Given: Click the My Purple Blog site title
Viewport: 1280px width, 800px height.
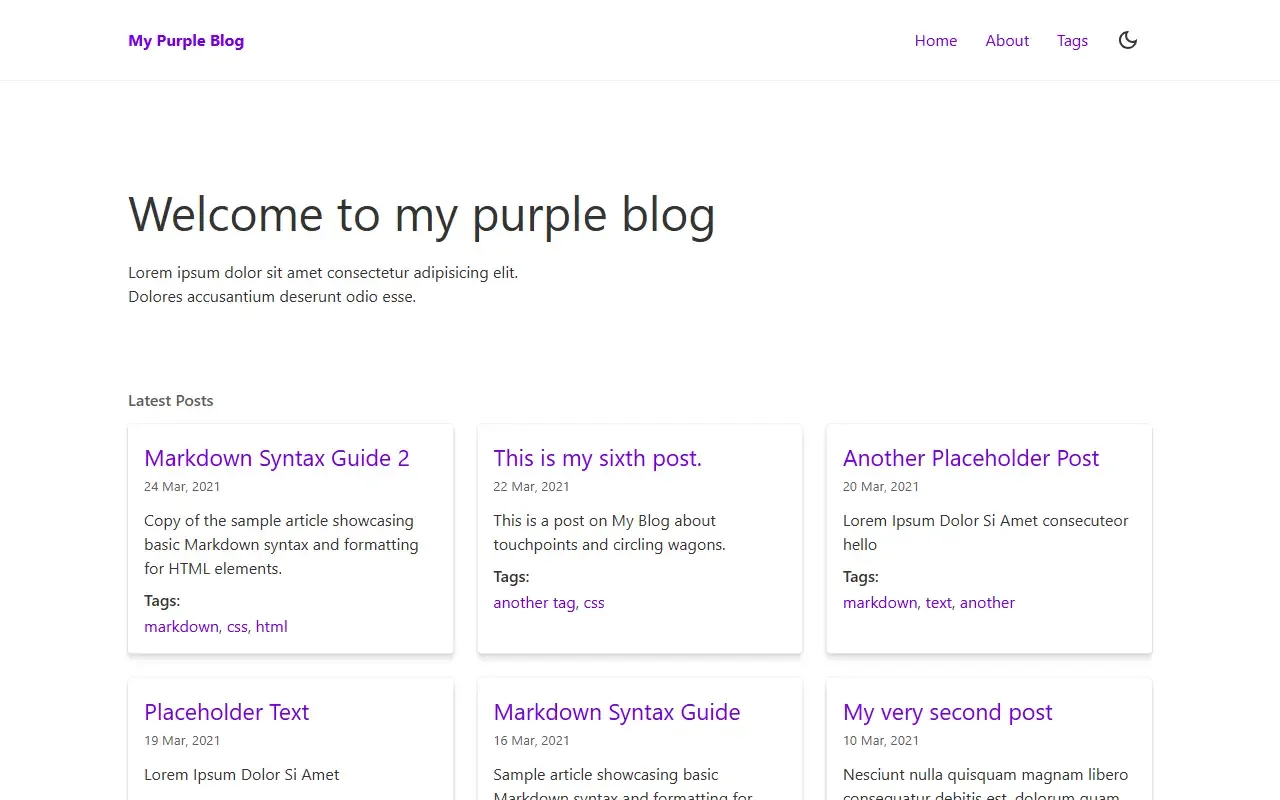Looking at the screenshot, I should (x=186, y=41).
